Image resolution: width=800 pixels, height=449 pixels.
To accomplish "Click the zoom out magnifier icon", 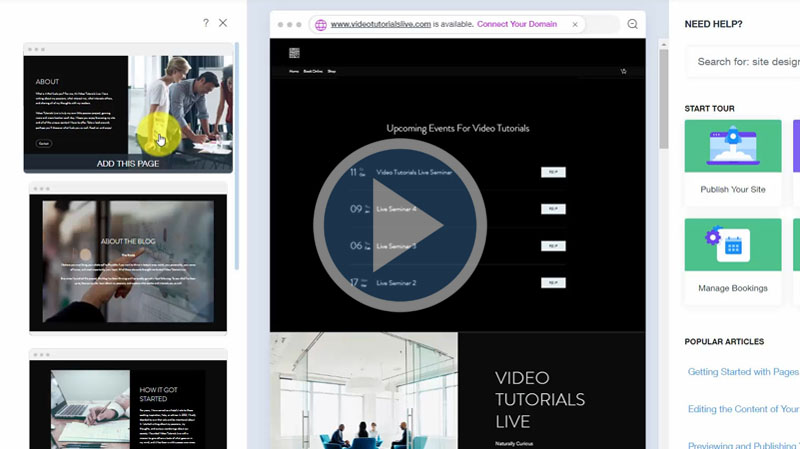I will pyautogui.click(x=632, y=24).
